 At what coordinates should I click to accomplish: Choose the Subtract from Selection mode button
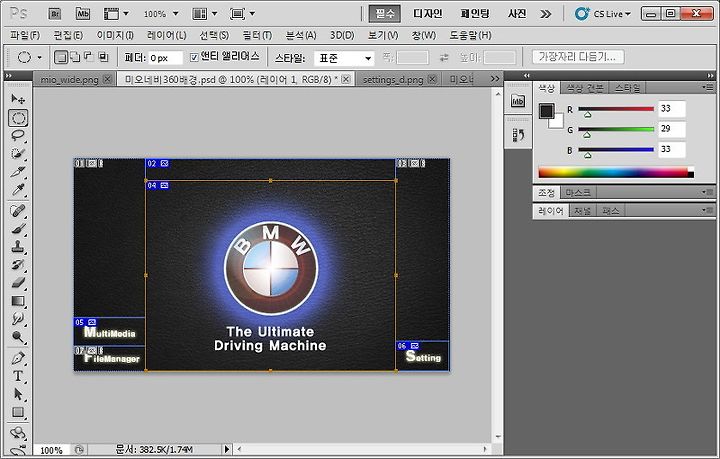coord(89,57)
